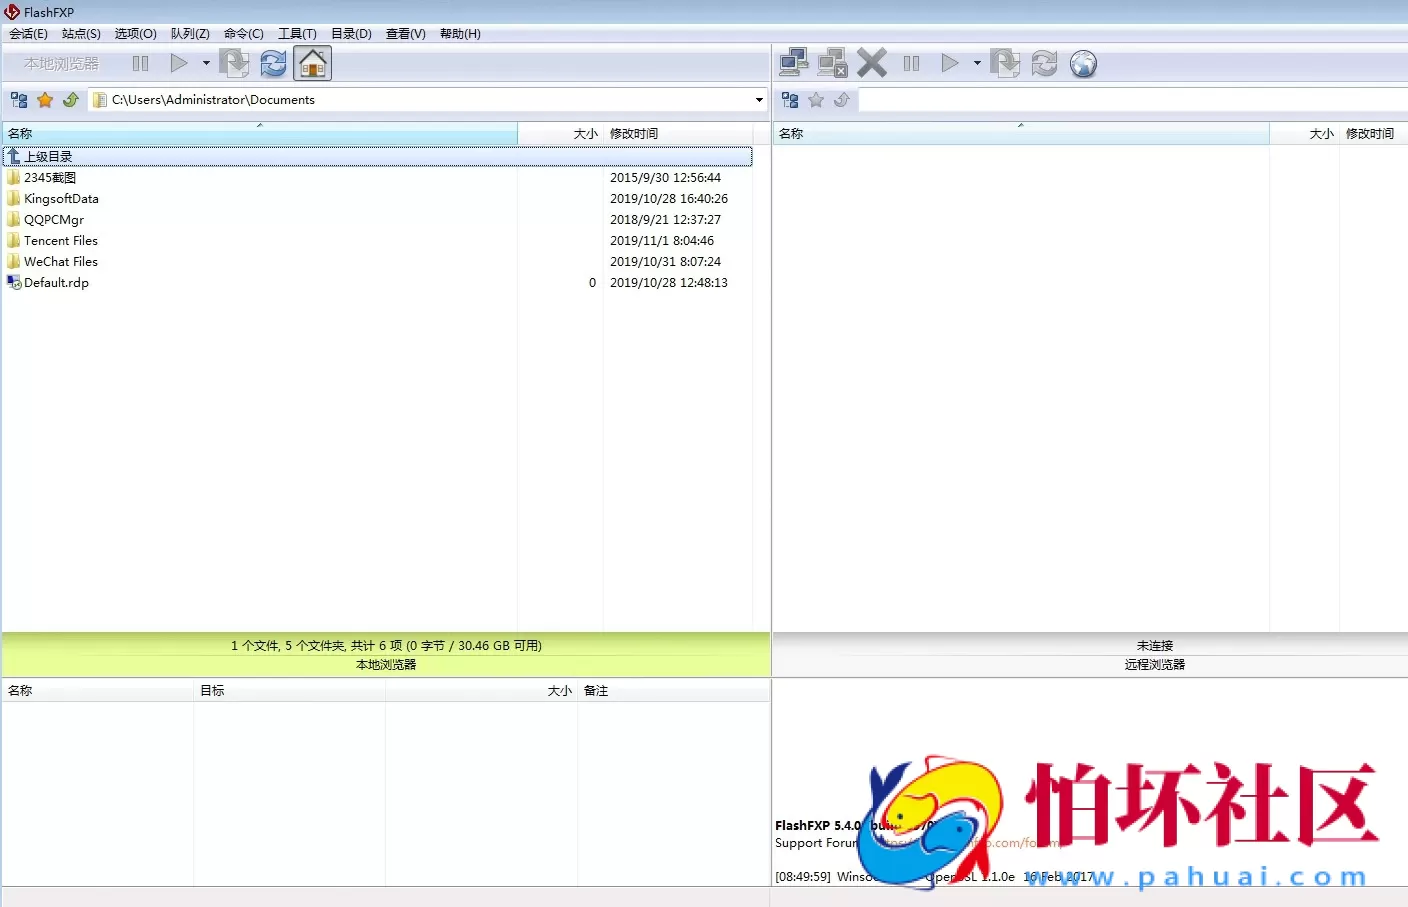This screenshot has width=1408, height=907.
Task: Select the Default.rdp file
Action: tap(56, 283)
